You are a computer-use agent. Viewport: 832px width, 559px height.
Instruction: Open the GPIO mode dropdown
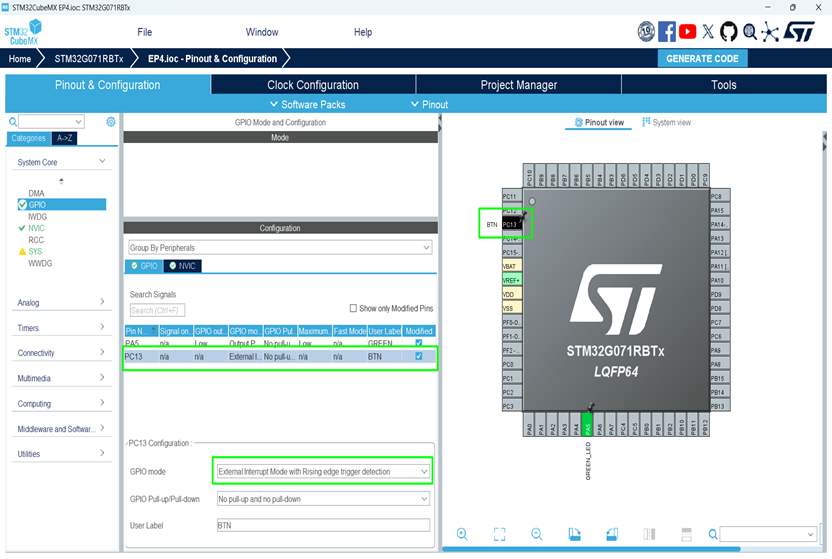(323, 471)
